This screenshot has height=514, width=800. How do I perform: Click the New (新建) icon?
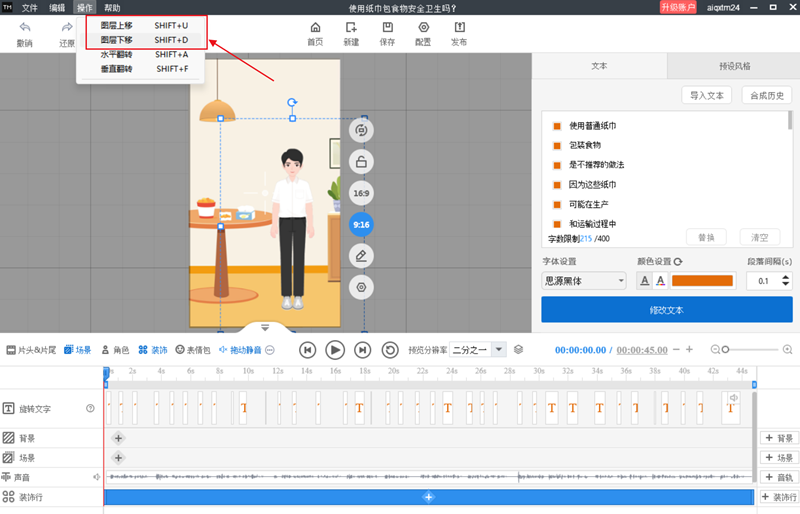[x=351, y=27]
